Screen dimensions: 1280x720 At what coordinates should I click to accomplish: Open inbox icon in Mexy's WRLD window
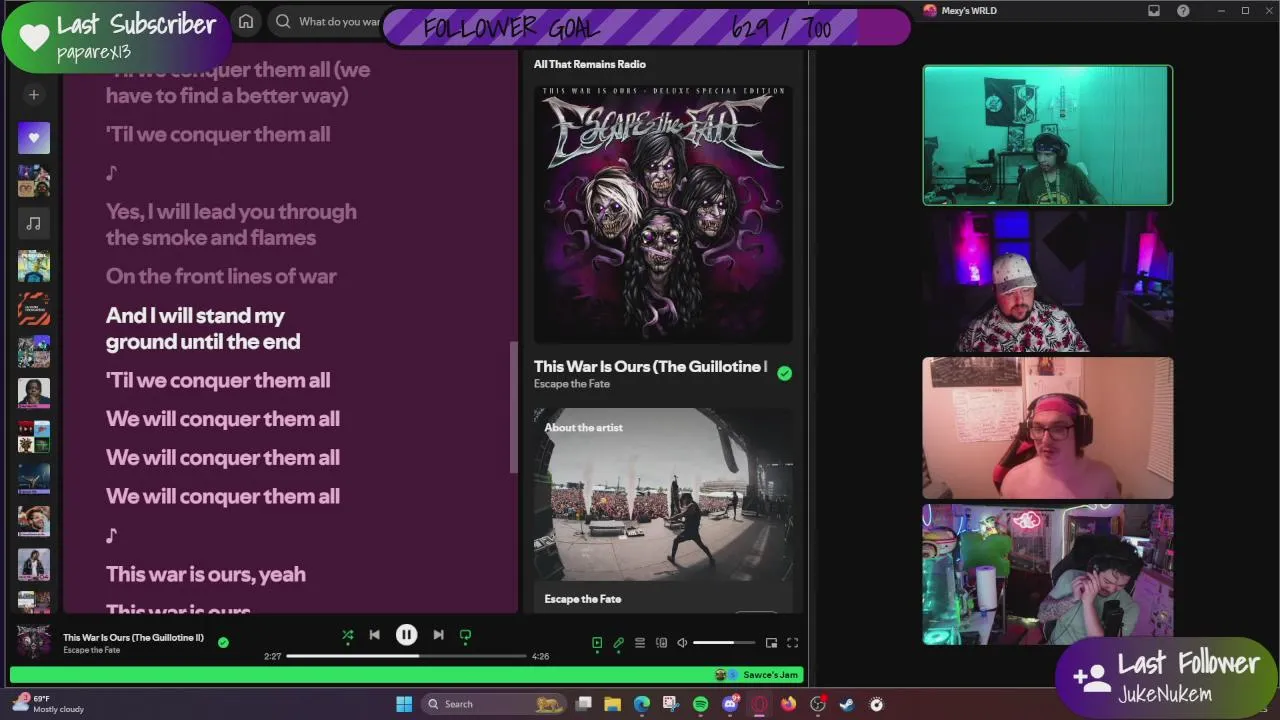coord(1154,11)
